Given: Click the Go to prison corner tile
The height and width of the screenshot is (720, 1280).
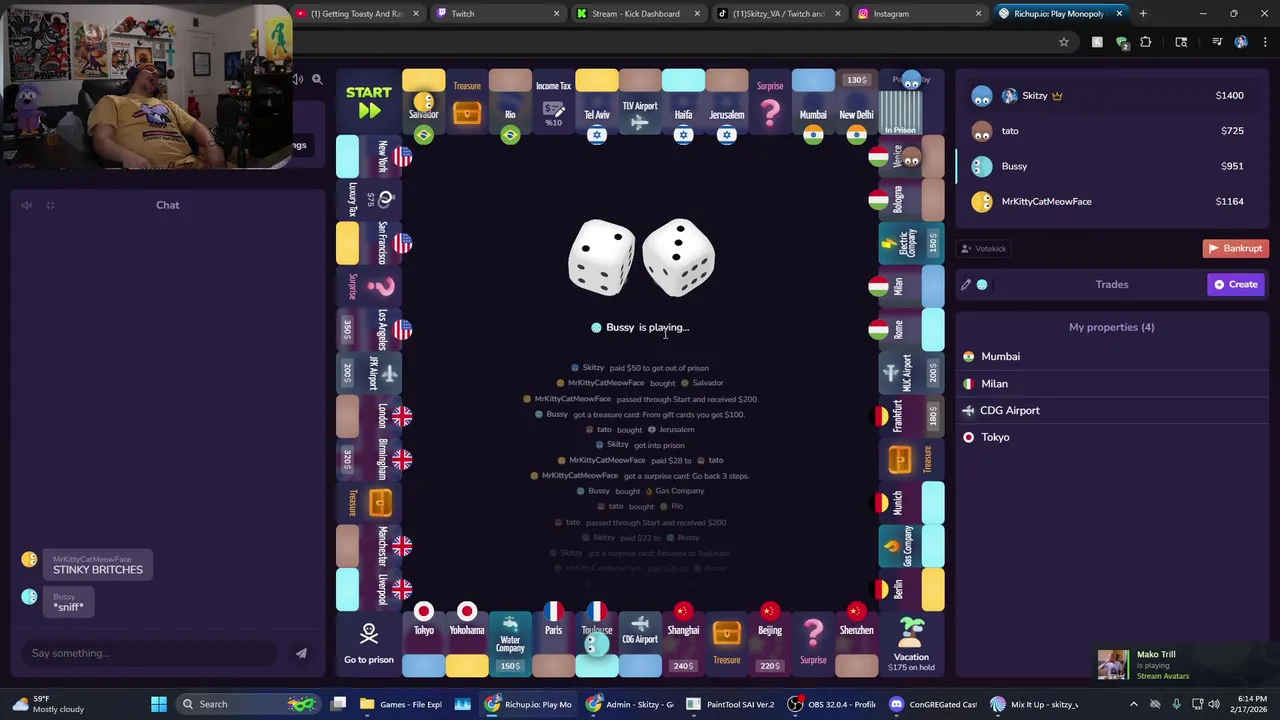Looking at the screenshot, I should (368, 643).
